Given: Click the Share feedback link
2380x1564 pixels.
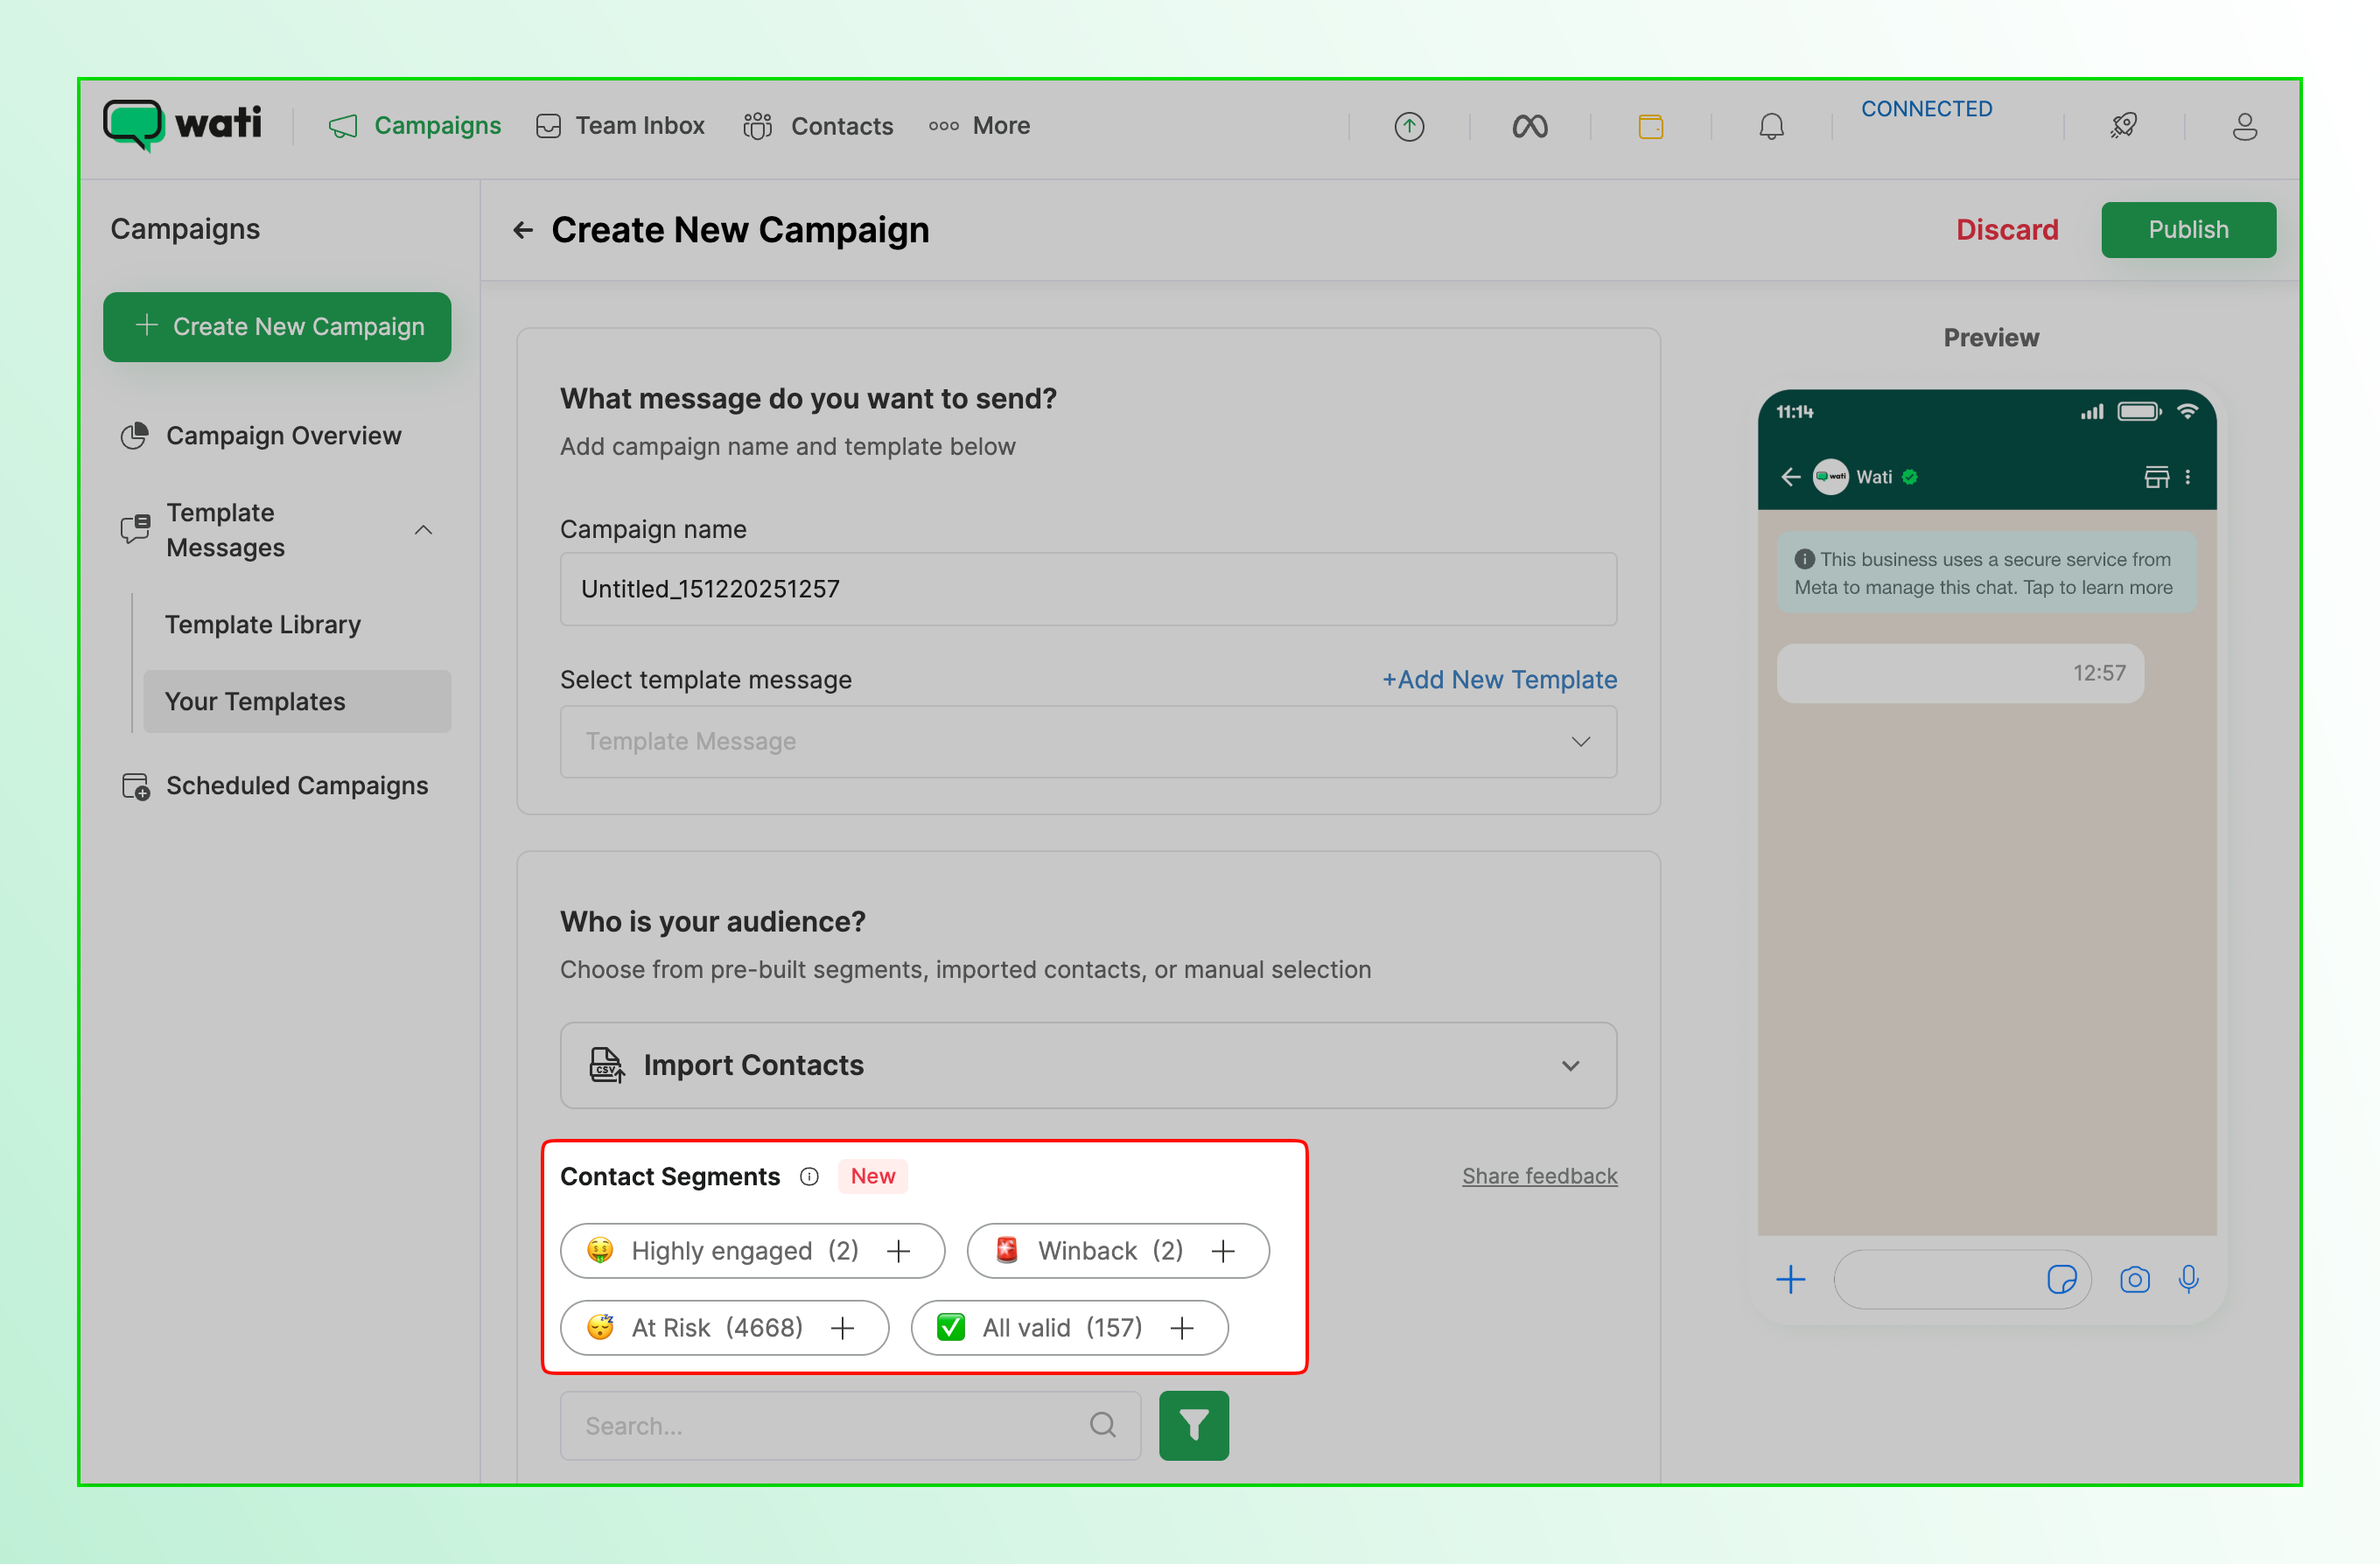Looking at the screenshot, I should 1540,1176.
